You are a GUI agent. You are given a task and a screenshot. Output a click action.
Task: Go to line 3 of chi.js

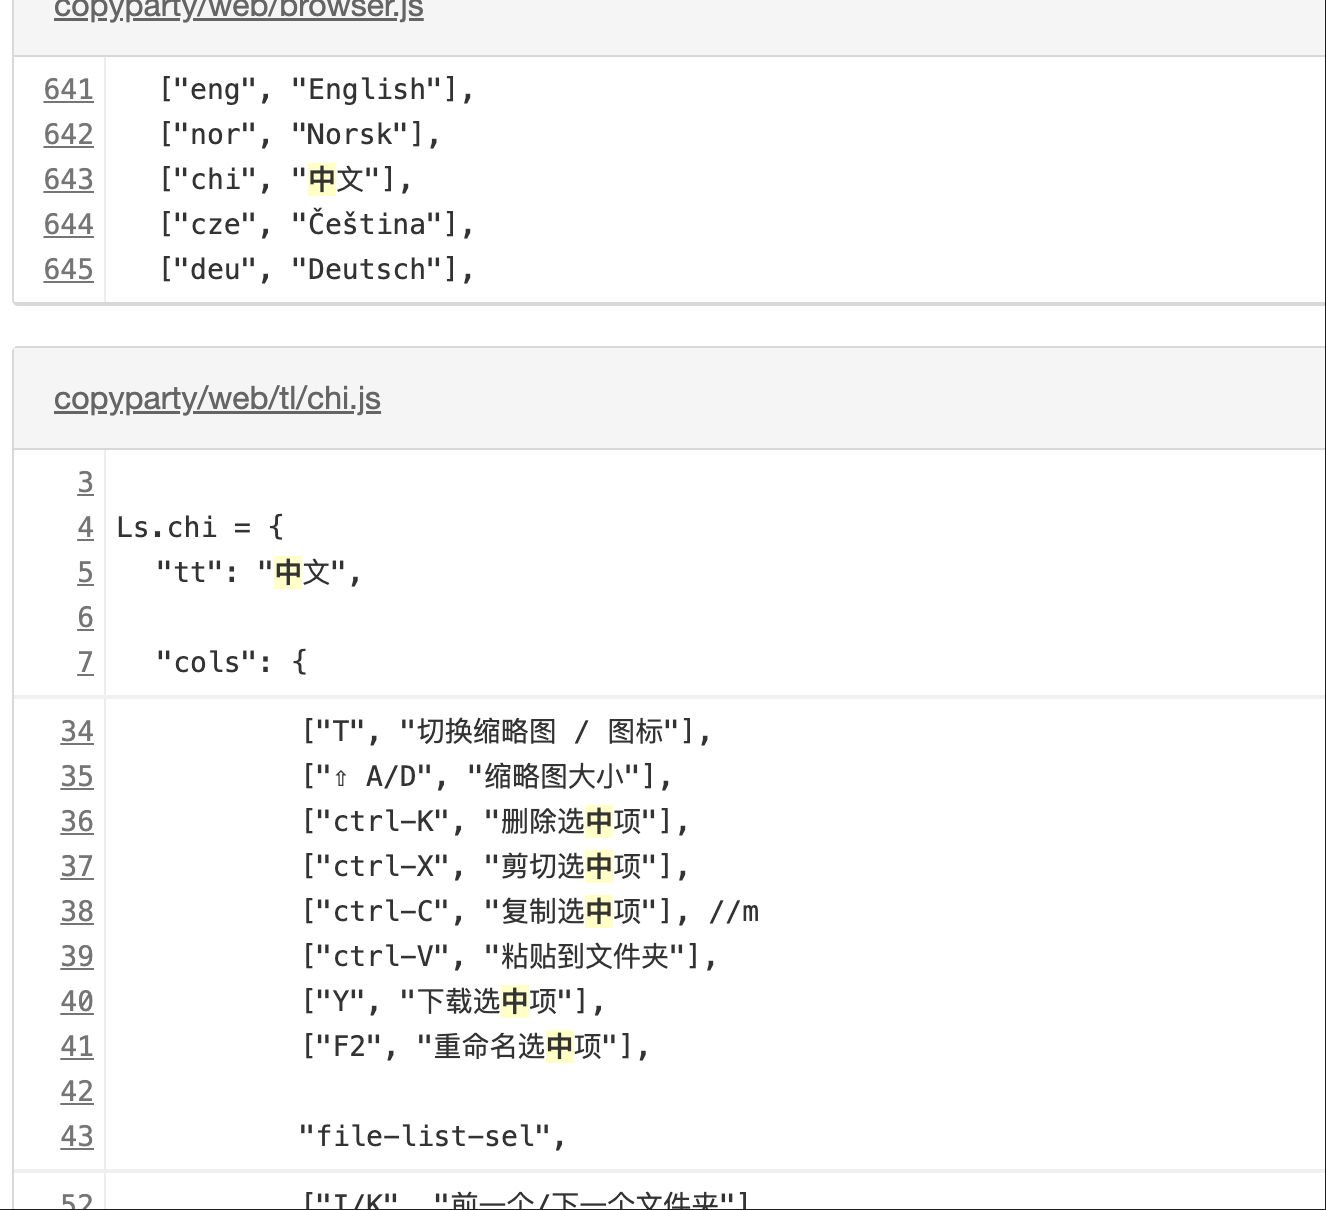tap(86, 482)
